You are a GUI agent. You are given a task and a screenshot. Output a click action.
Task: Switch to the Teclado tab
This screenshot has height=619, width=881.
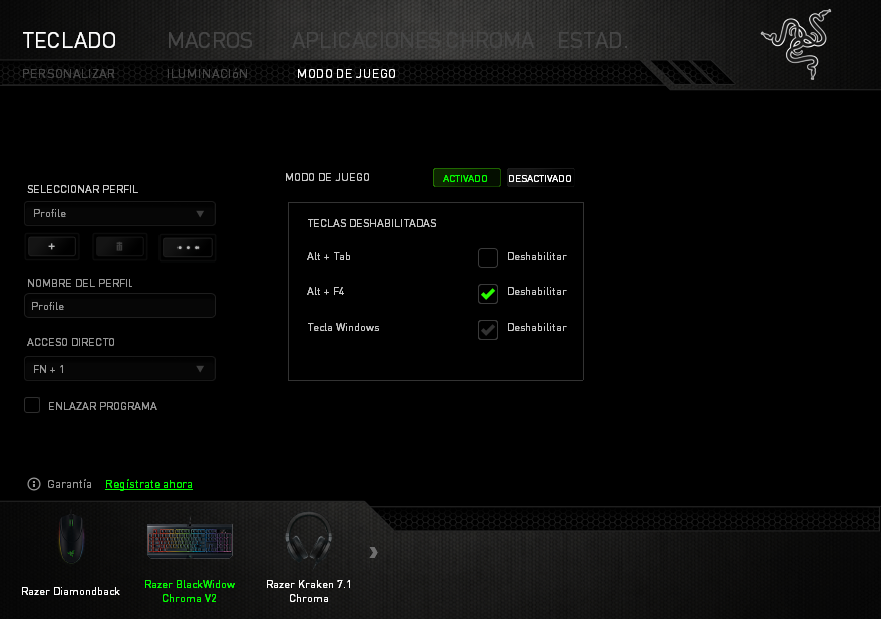(x=69, y=40)
